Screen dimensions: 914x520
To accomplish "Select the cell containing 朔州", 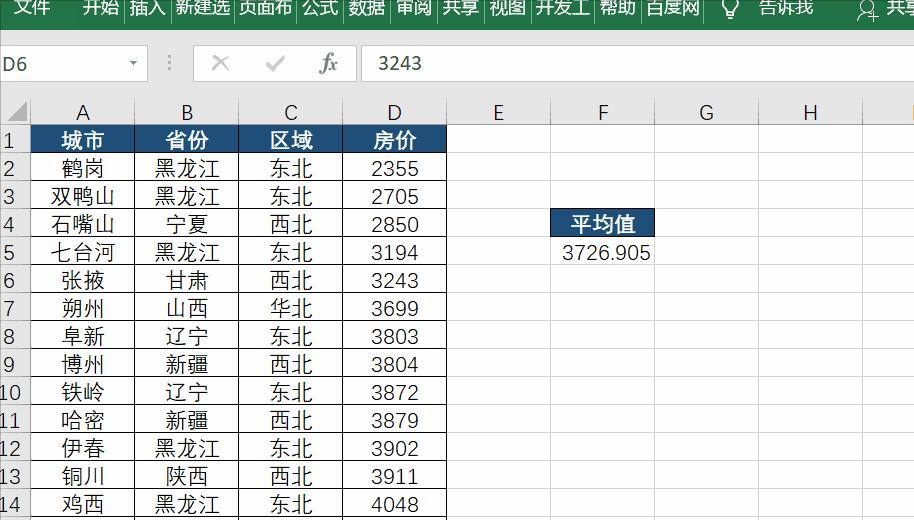I will tap(83, 308).
